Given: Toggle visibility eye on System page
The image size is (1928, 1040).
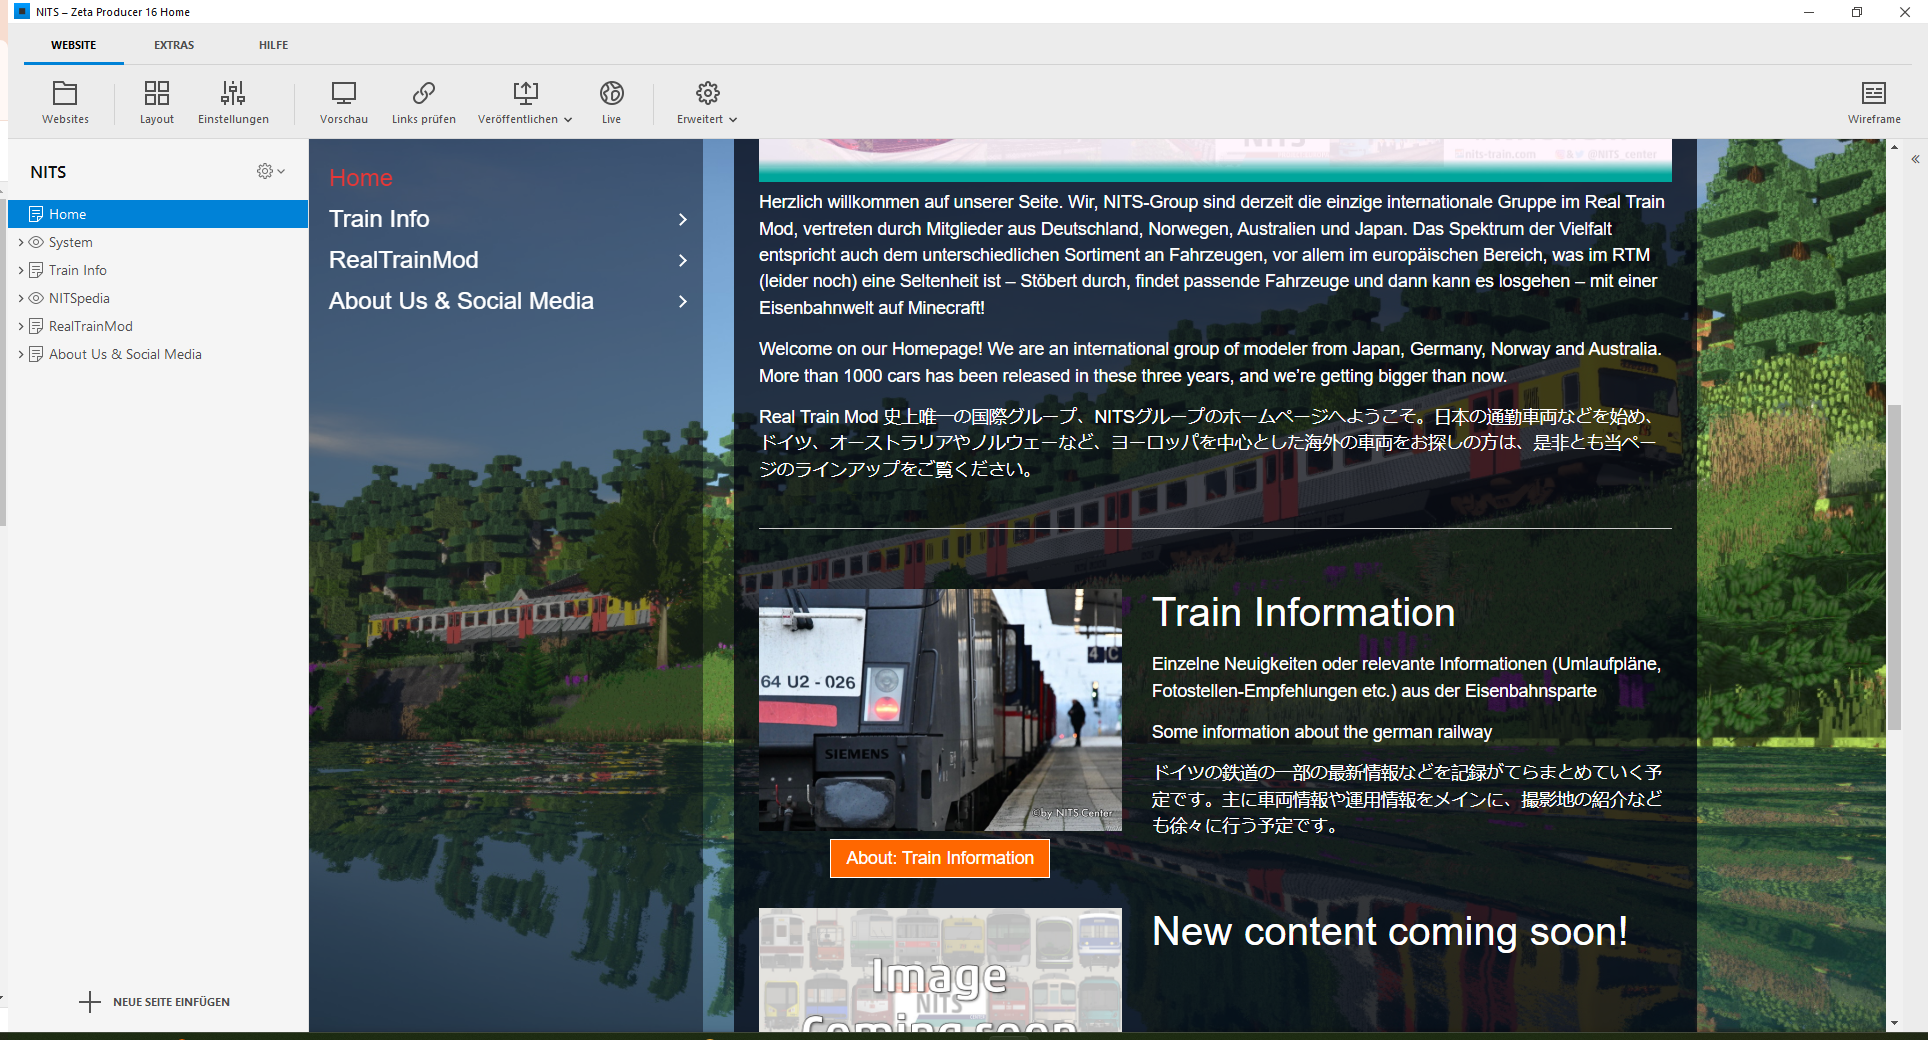Looking at the screenshot, I should pyautogui.click(x=36, y=242).
